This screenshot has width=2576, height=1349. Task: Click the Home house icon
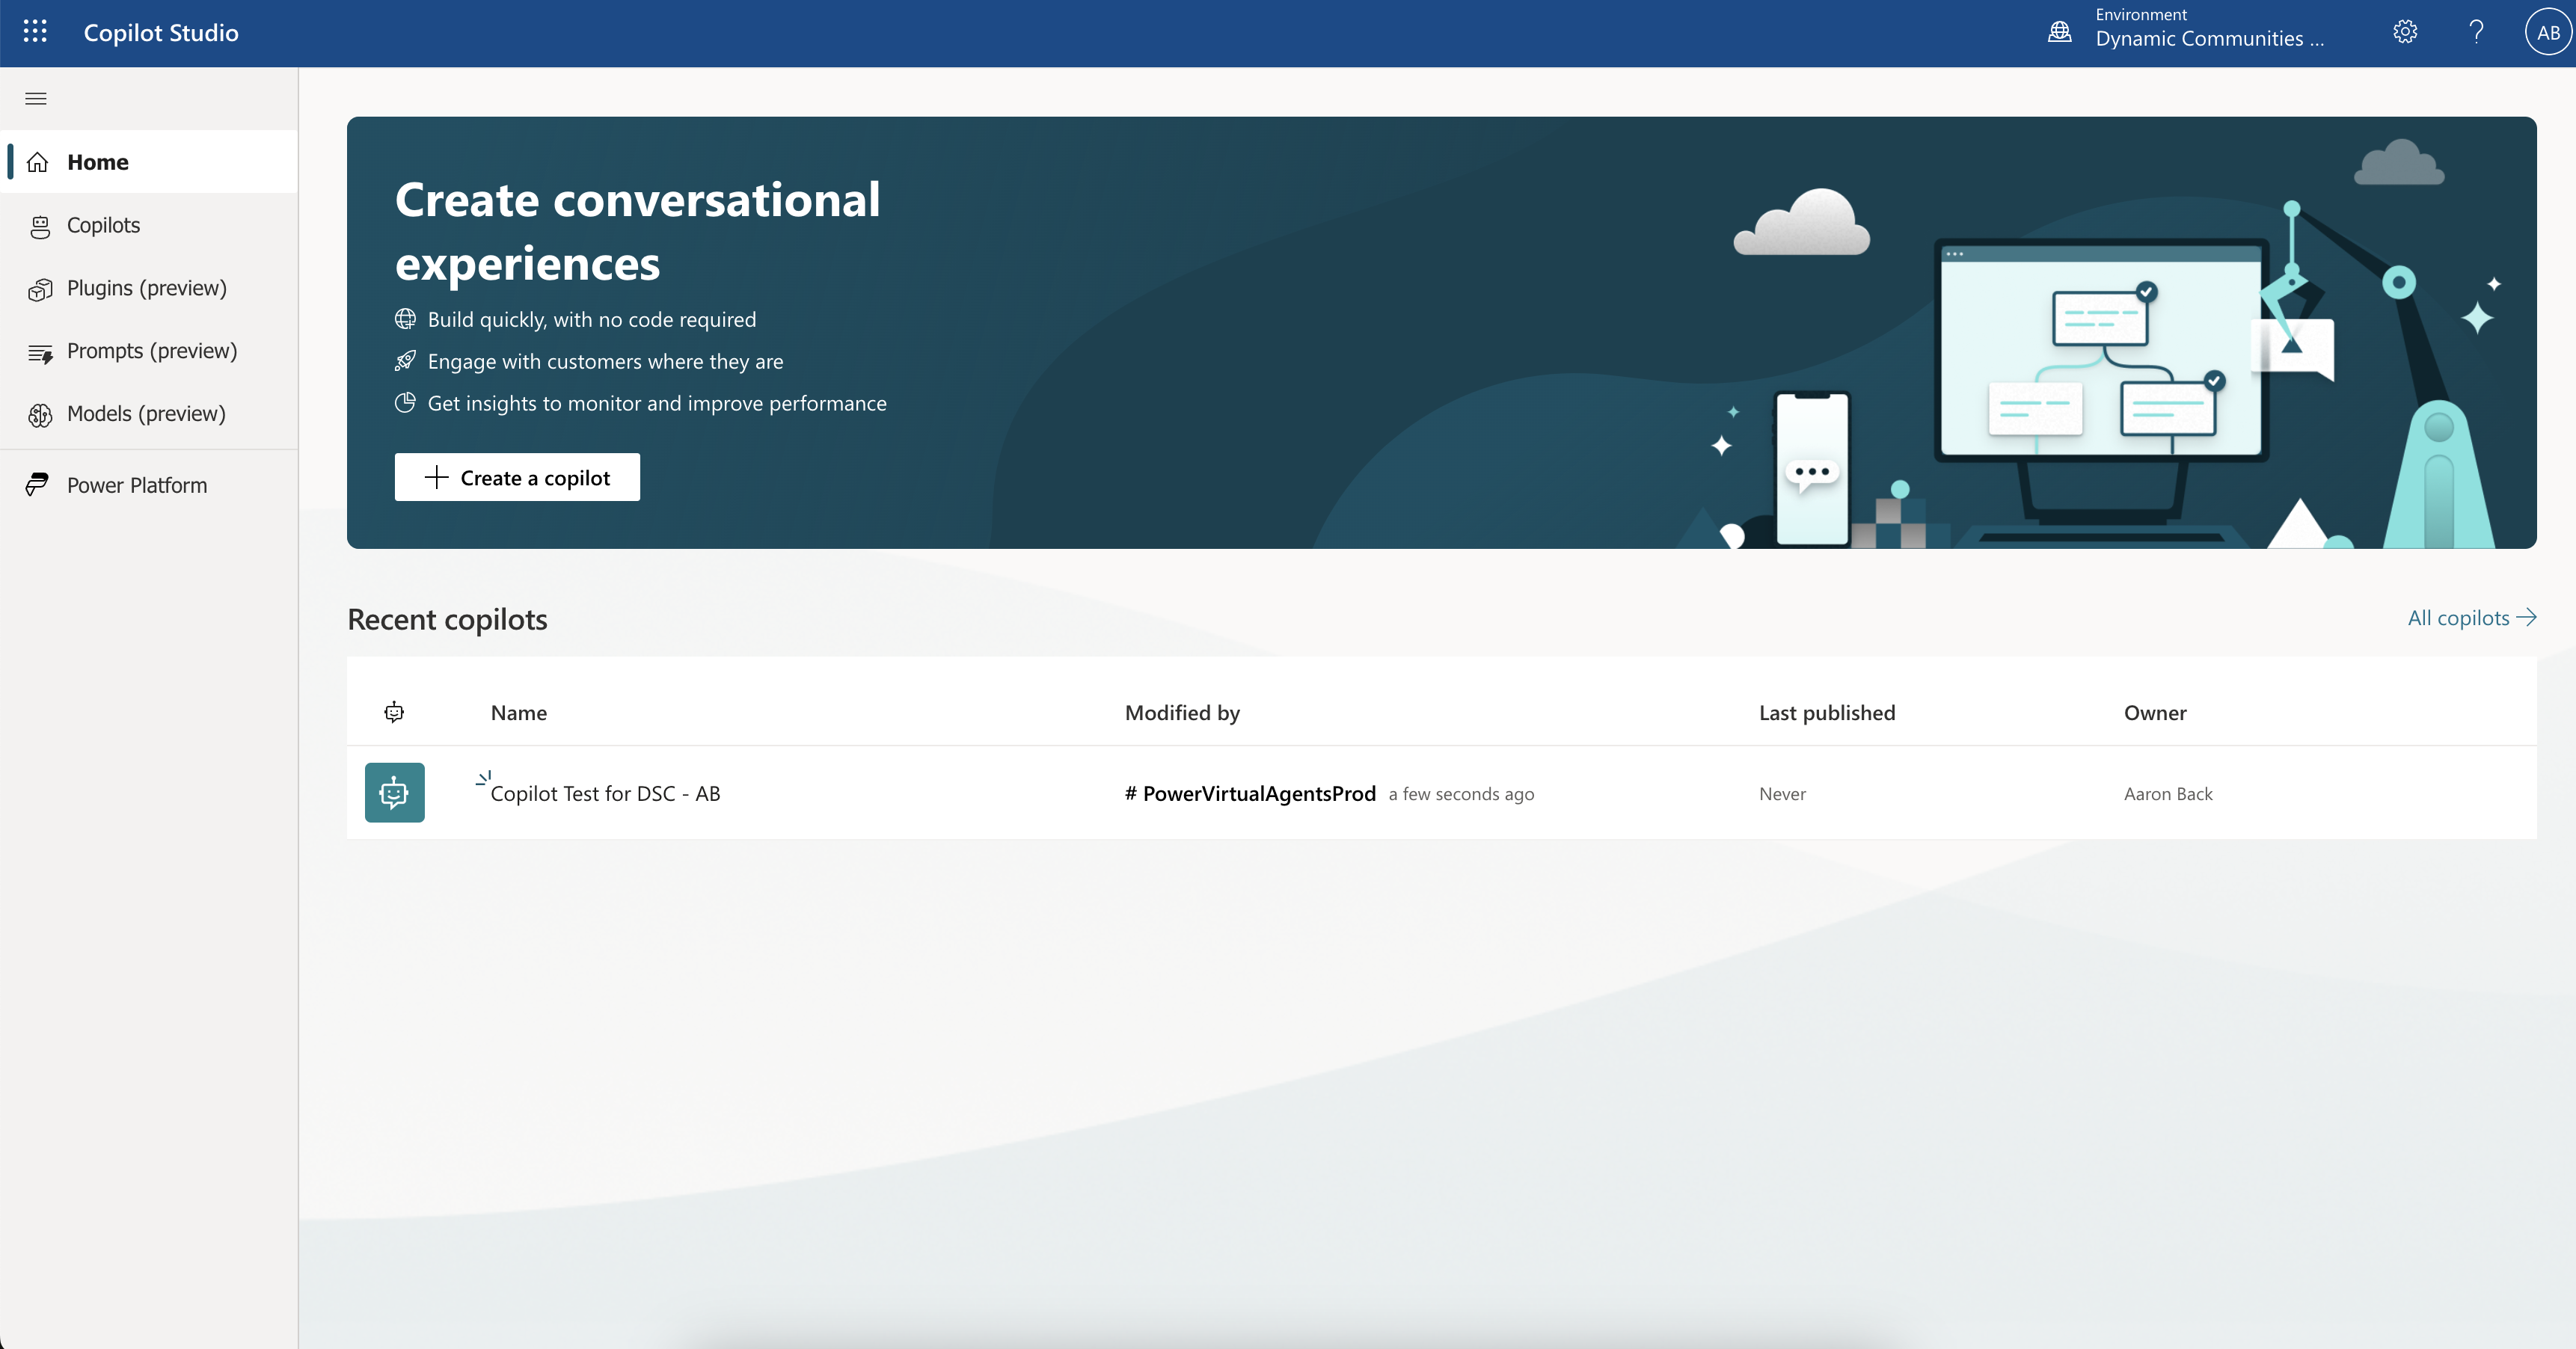click(x=38, y=162)
